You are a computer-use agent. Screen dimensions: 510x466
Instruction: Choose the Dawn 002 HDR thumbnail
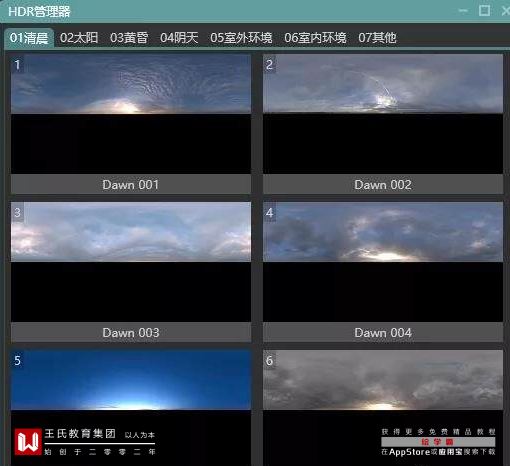(383, 114)
